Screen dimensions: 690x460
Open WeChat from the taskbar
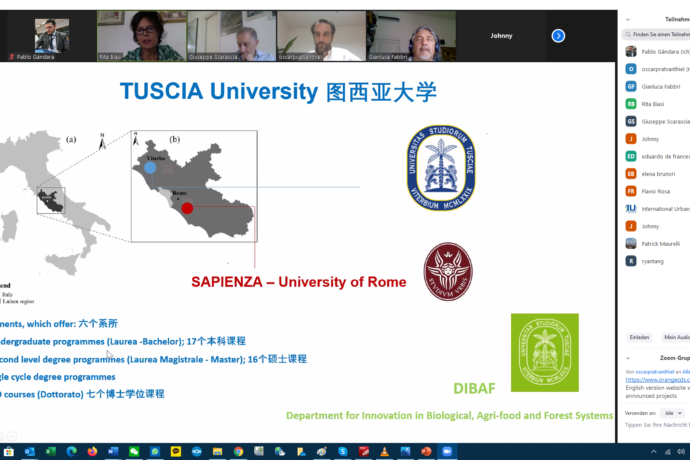pos(134,452)
